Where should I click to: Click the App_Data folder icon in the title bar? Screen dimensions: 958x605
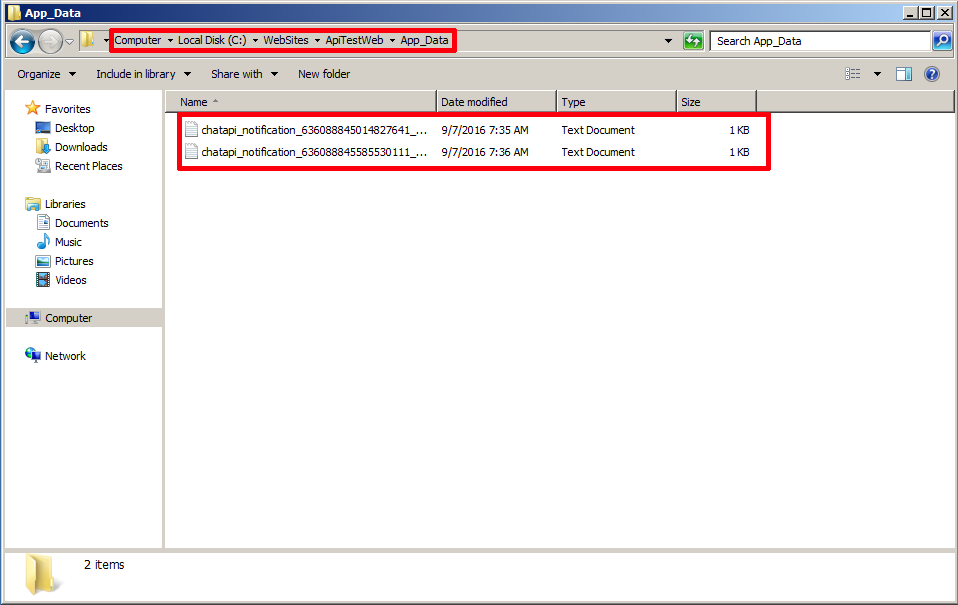coord(14,13)
